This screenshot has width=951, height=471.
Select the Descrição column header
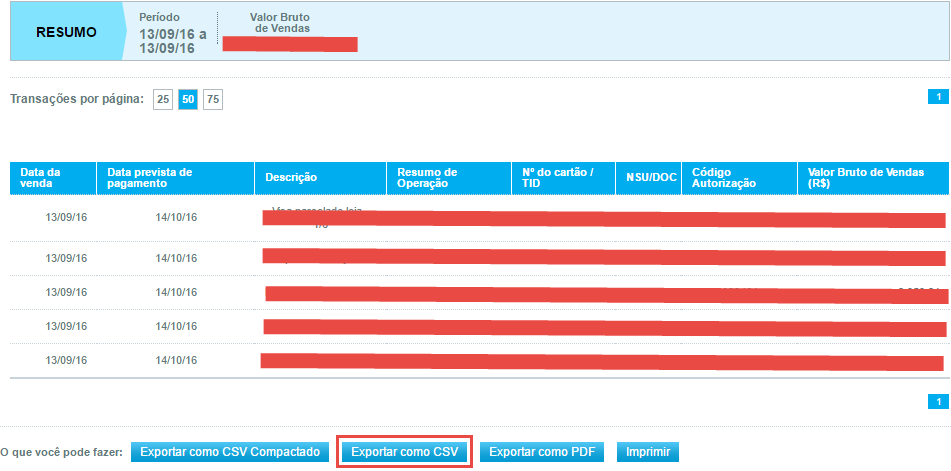tap(321, 178)
